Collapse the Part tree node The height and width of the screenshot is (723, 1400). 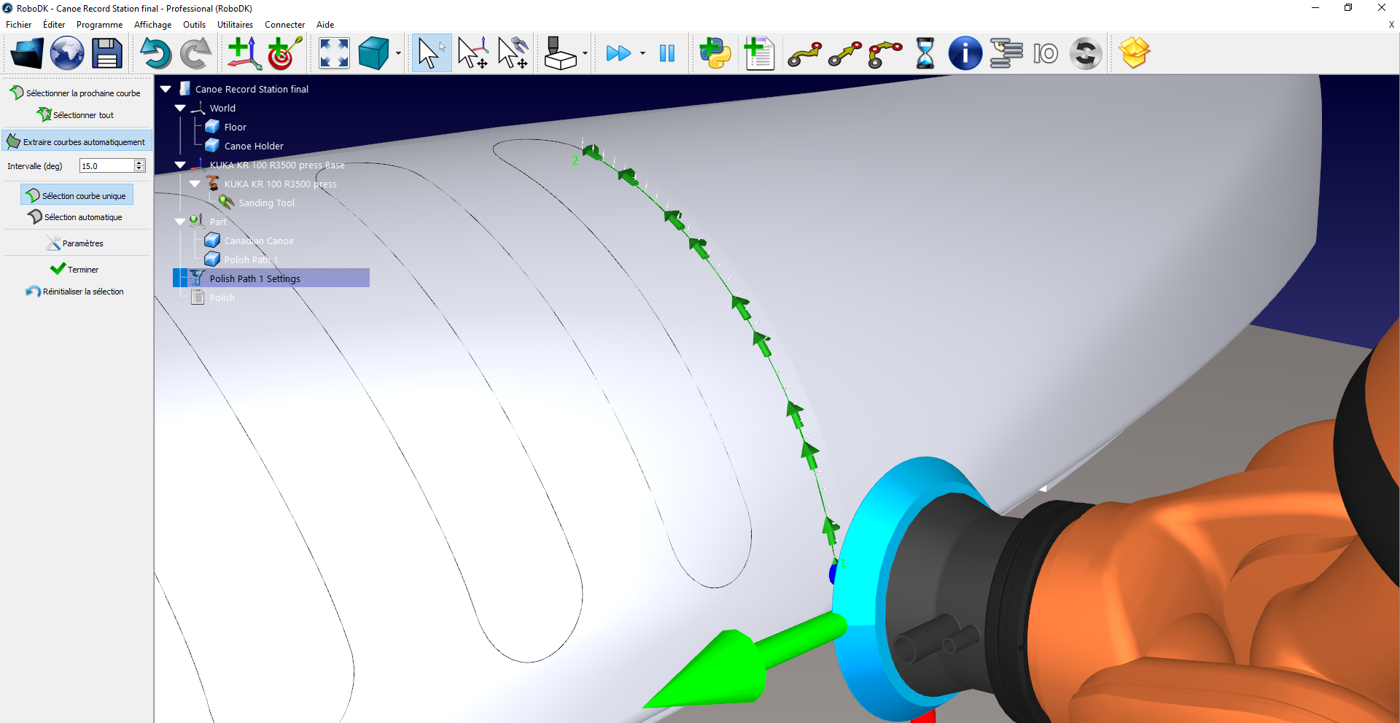pyautogui.click(x=180, y=222)
